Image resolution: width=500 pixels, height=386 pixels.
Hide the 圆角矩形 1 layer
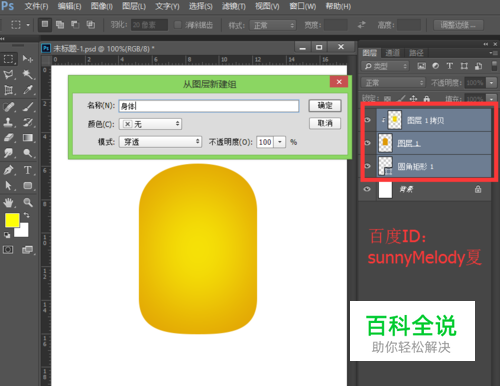coord(368,166)
